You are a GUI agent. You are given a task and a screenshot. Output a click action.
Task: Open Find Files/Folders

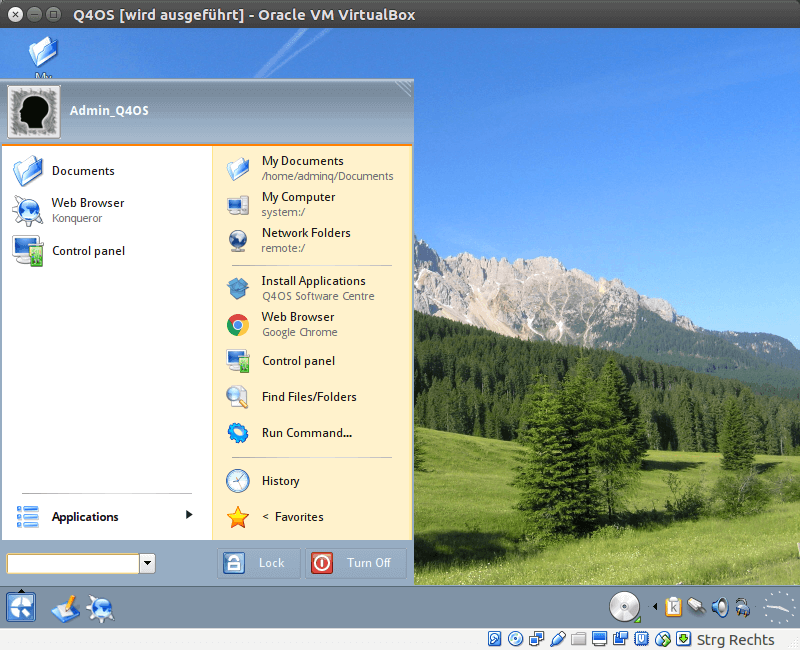pyautogui.click(x=308, y=397)
